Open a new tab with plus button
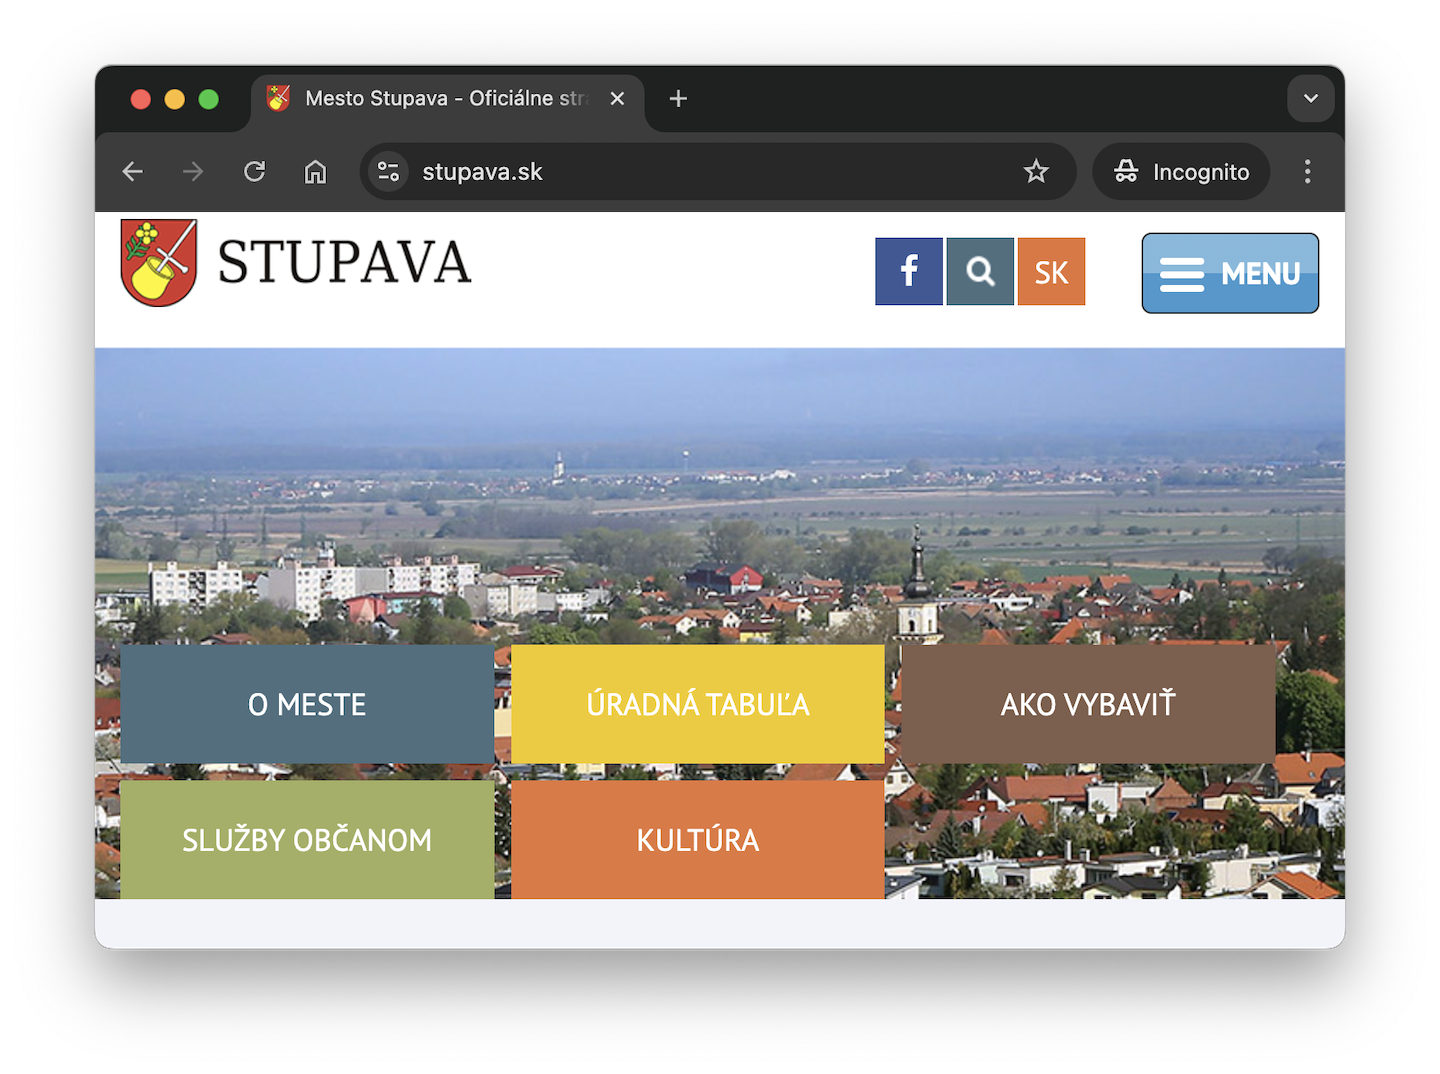 click(678, 99)
